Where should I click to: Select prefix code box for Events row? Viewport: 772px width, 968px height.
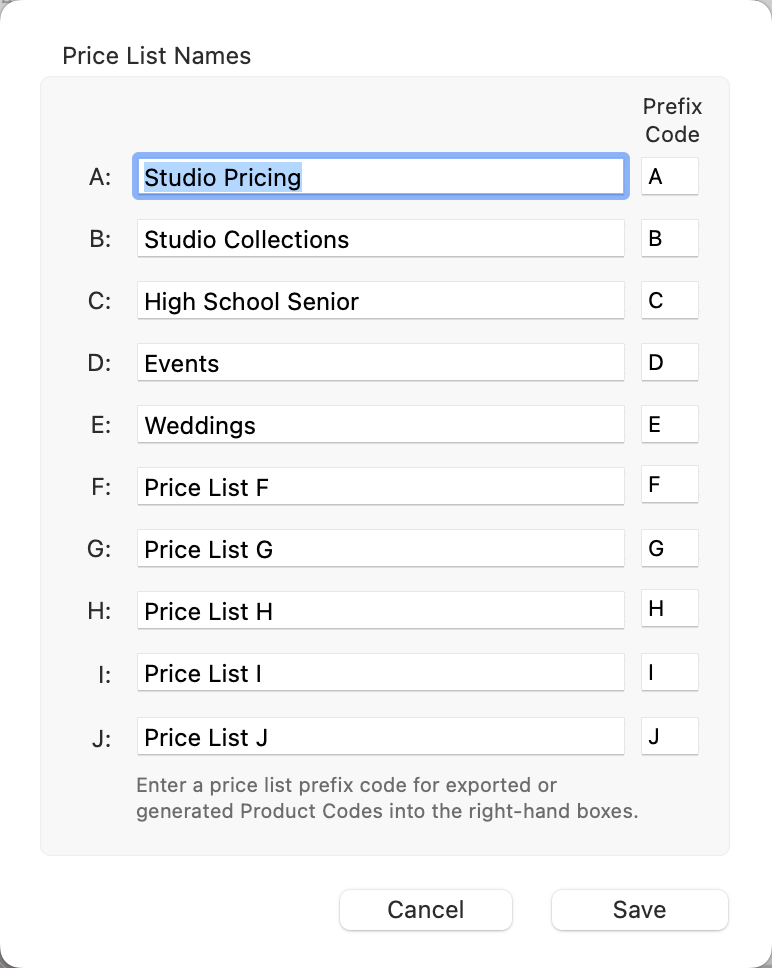click(669, 362)
